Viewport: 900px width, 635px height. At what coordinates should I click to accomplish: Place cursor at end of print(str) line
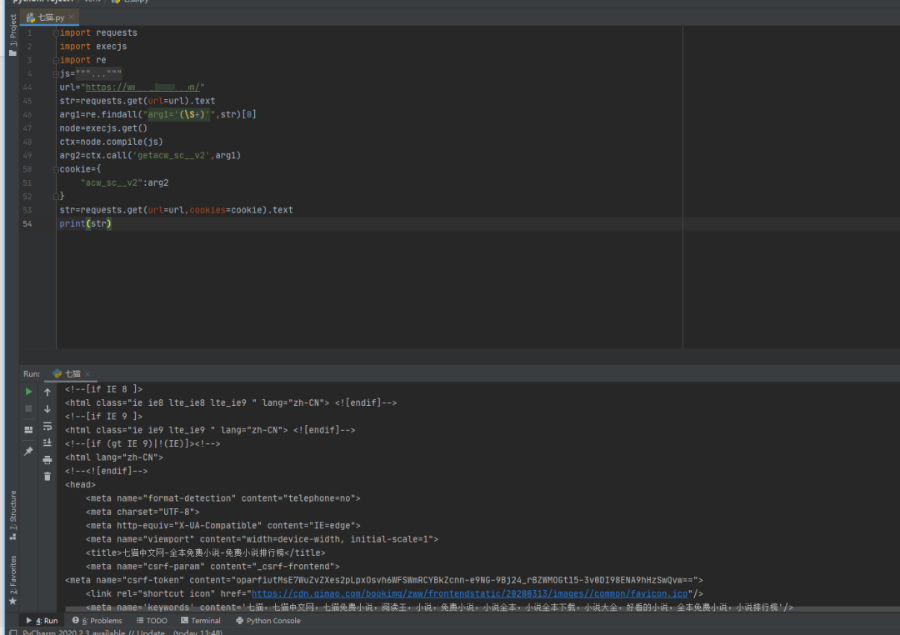click(x=112, y=224)
